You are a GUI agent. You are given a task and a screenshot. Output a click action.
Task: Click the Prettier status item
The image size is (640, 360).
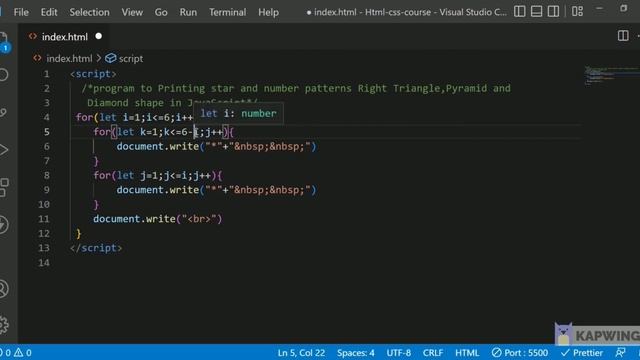coord(582,353)
